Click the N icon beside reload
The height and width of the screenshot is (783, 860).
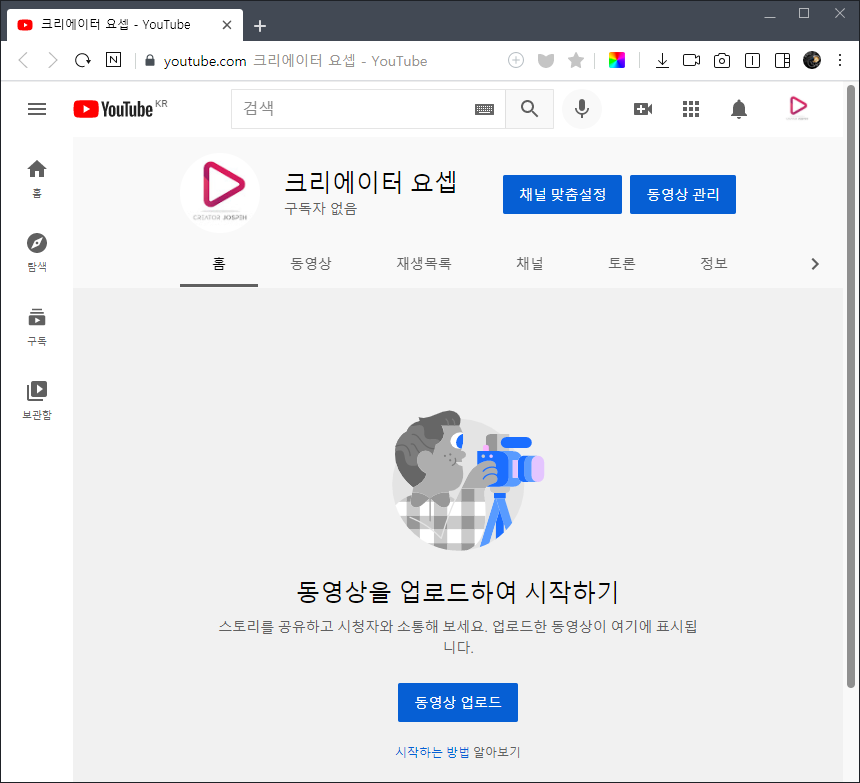114,60
